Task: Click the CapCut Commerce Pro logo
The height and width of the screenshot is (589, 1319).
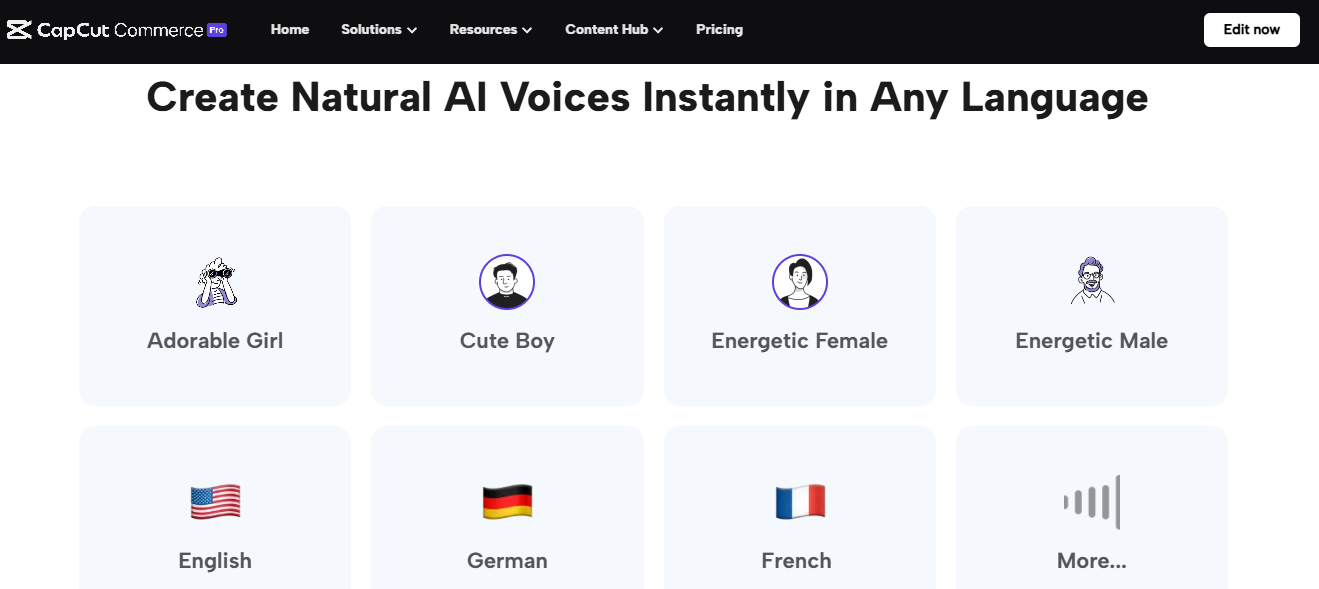Action: 117,30
